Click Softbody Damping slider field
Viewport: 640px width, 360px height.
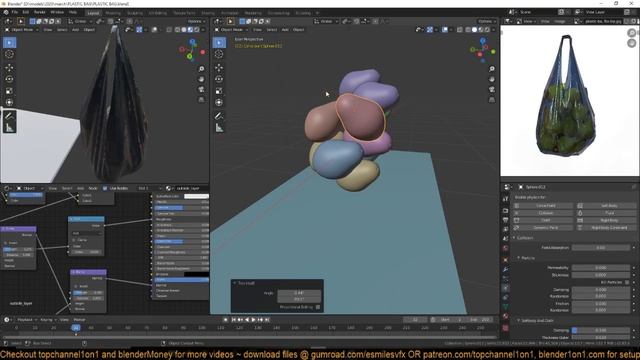point(601,330)
